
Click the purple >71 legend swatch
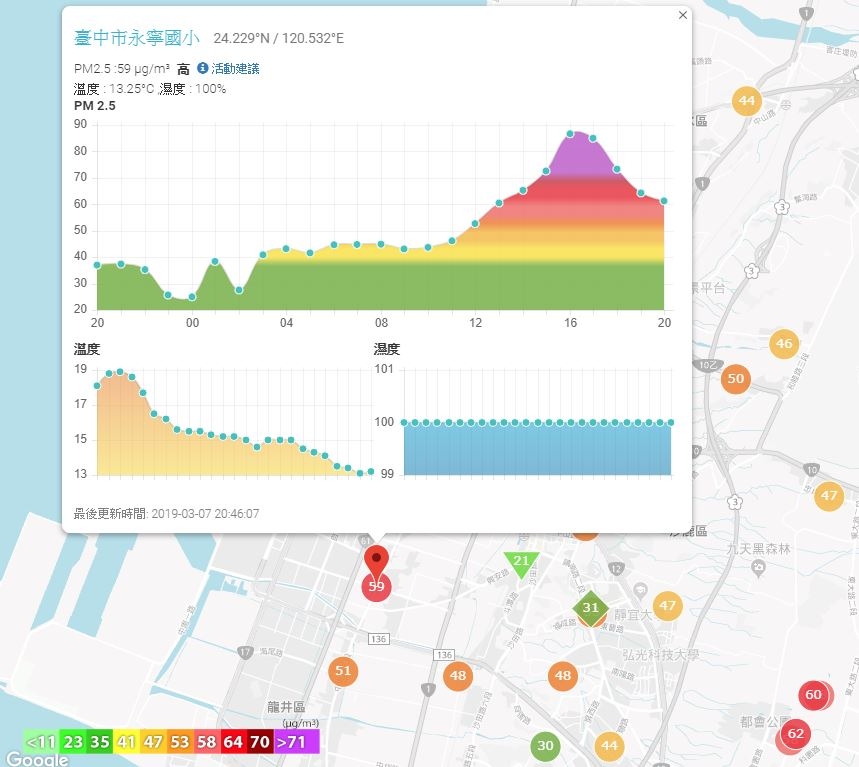click(x=296, y=742)
